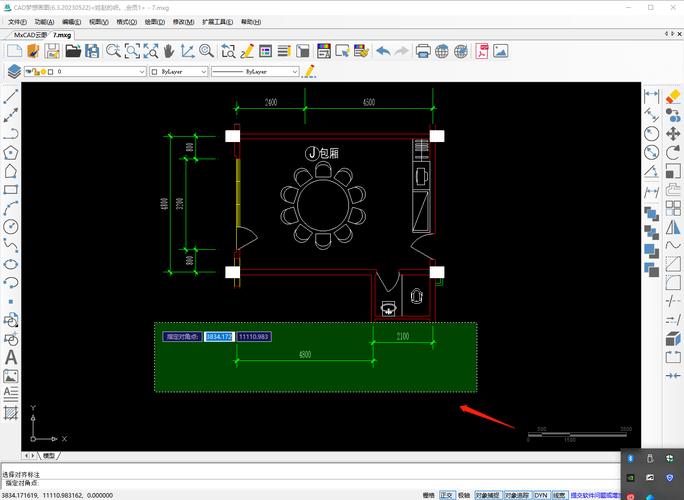Switch to the MxCAD云图 tab
Screen dimensions: 684x500
click(x=29, y=34)
